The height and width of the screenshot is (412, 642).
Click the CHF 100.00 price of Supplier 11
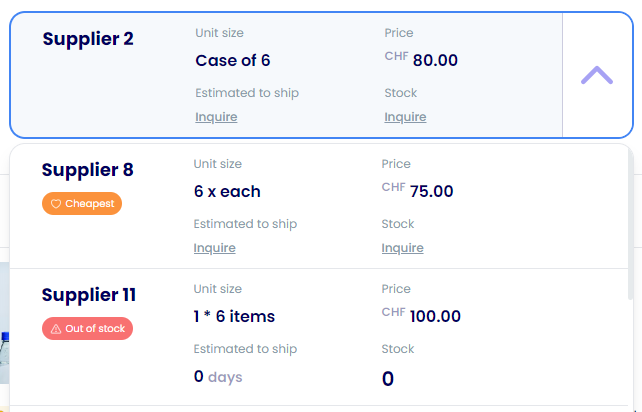421,316
